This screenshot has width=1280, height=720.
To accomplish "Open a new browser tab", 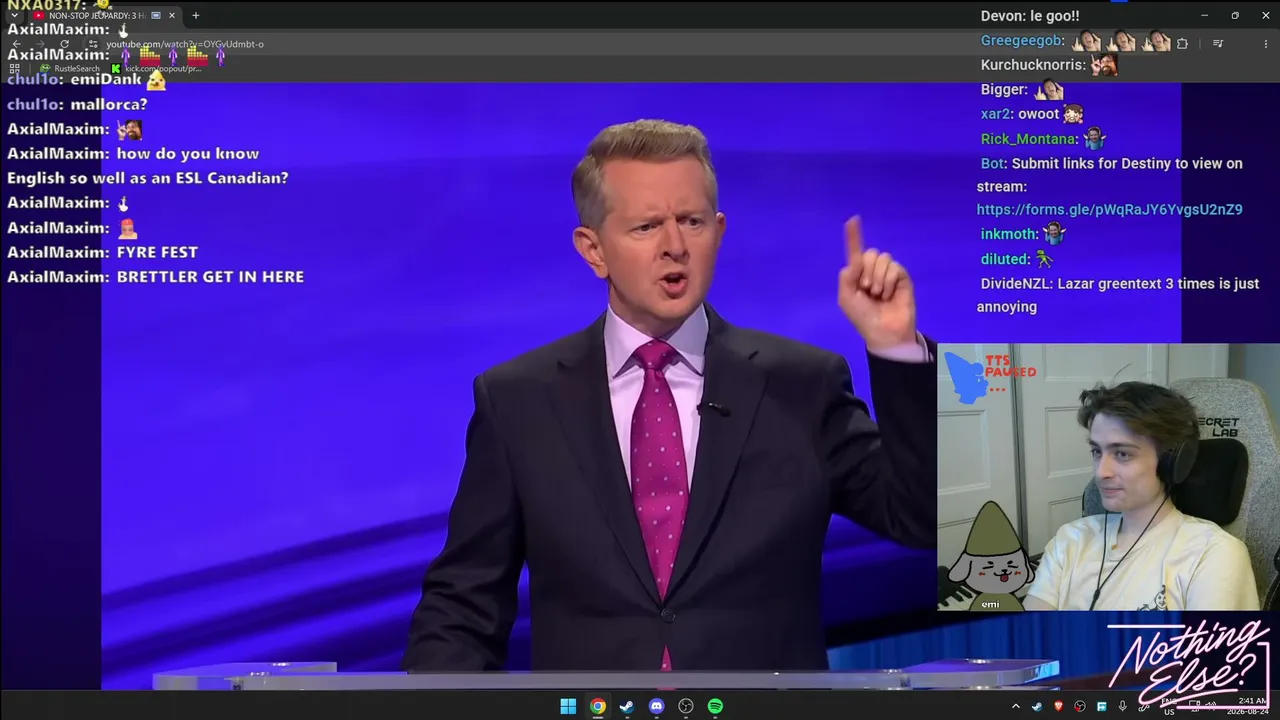I will pos(196,16).
